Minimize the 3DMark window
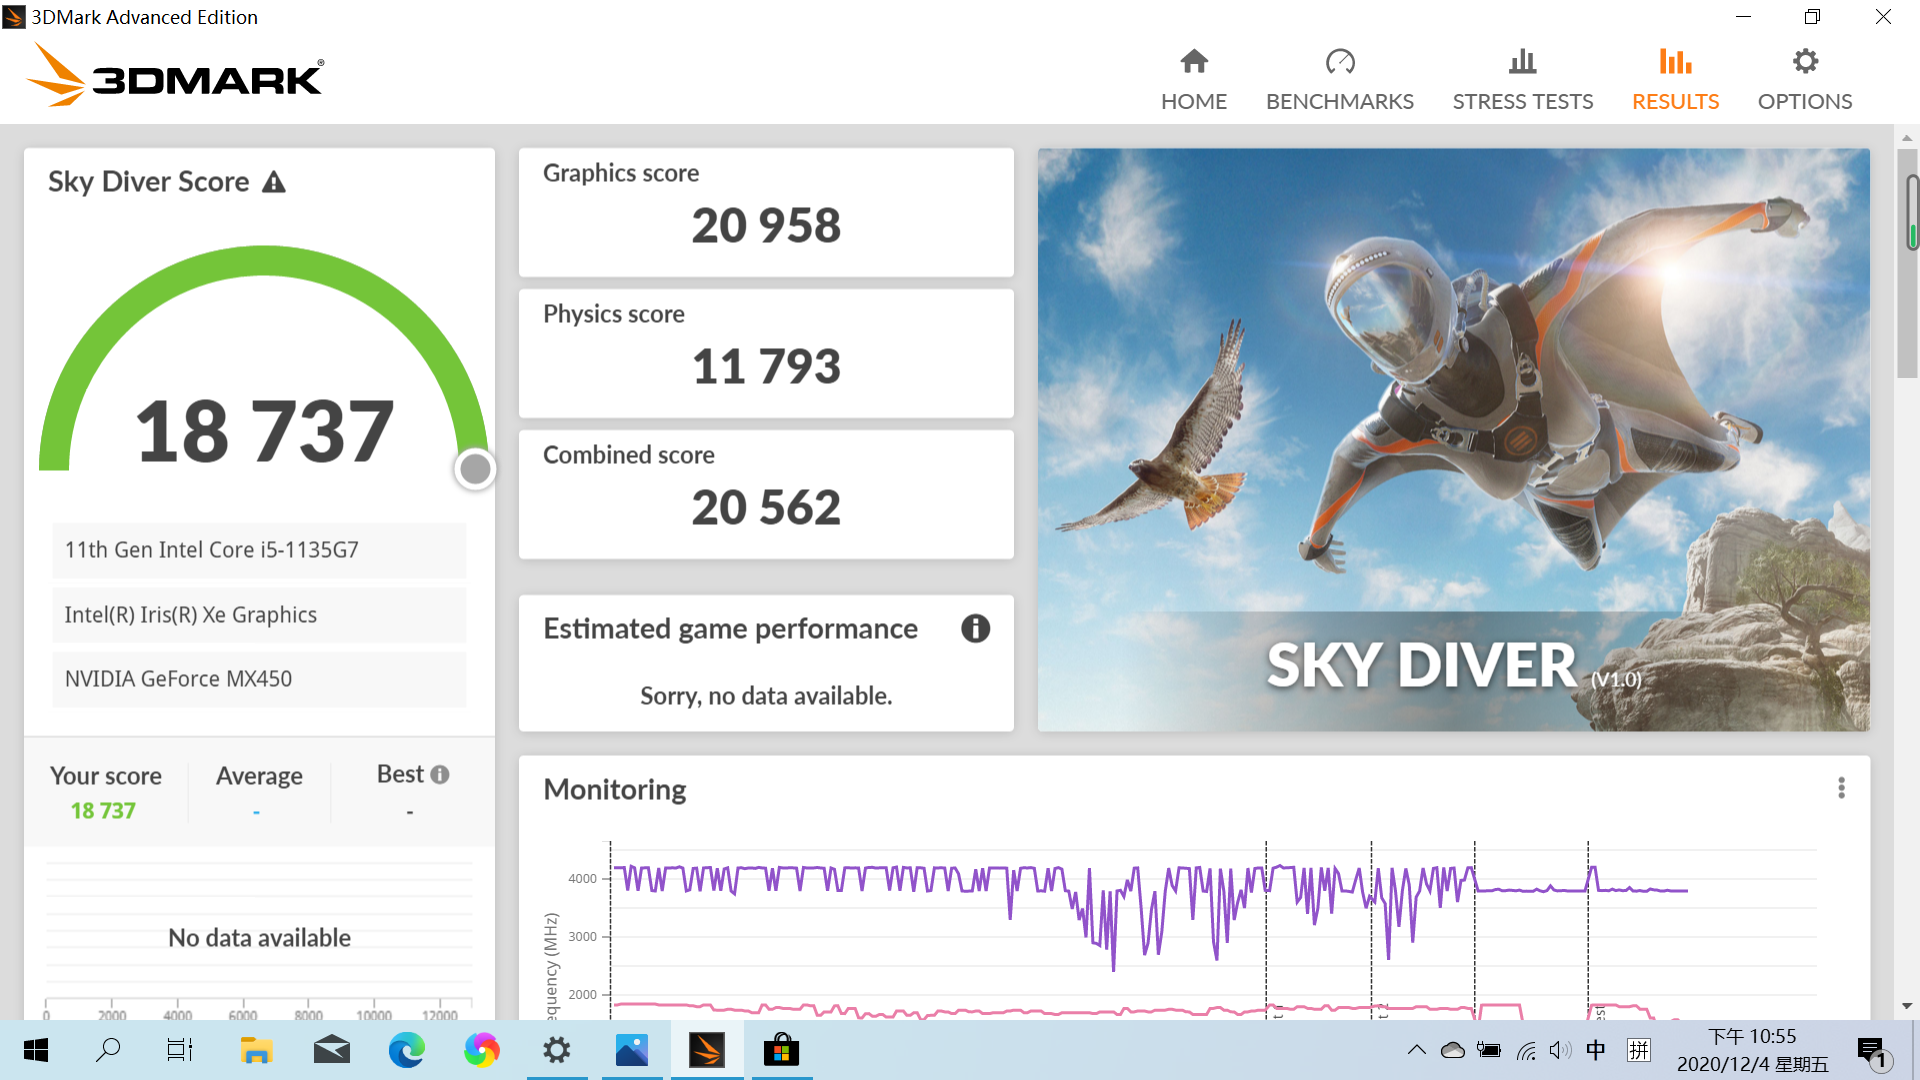Image resolution: width=1920 pixels, height=1080 pixels. pyautogui.click(x=1743, y=17)
